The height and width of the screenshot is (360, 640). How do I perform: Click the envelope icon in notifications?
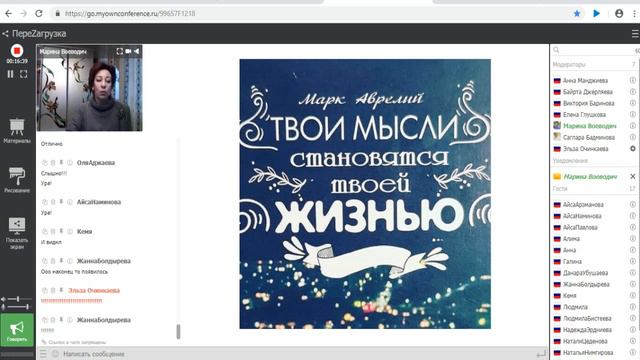point(557,176)
